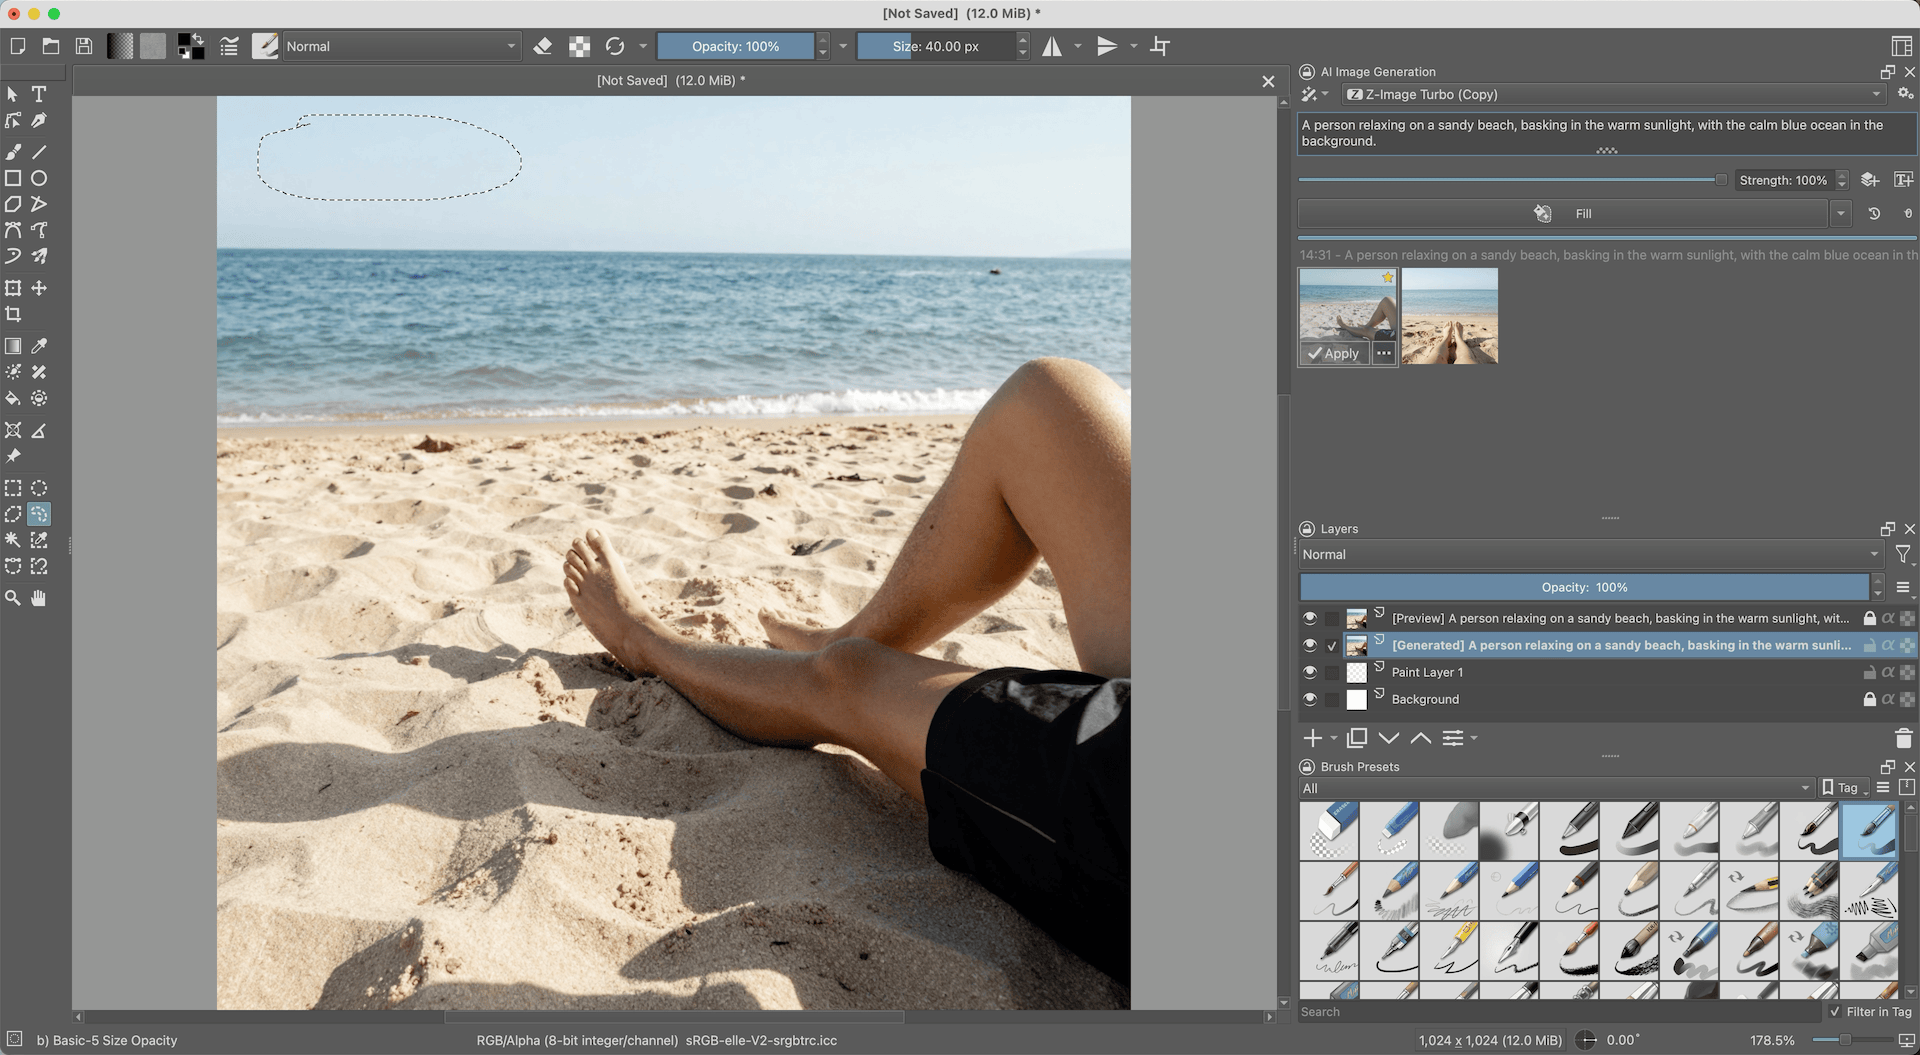Switch to the [Not Saved] document tab
This screenshot has width=1920, height=1055.
670,80
